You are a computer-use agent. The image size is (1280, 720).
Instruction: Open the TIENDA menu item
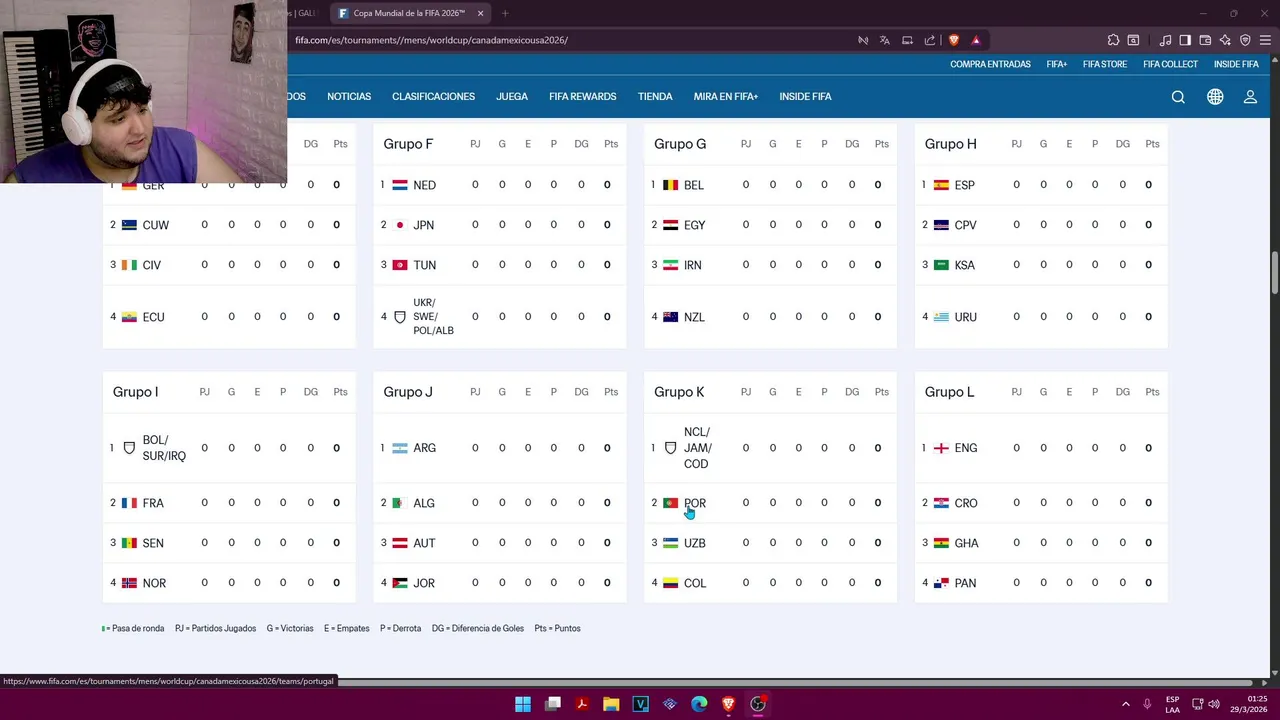(655, 97)
